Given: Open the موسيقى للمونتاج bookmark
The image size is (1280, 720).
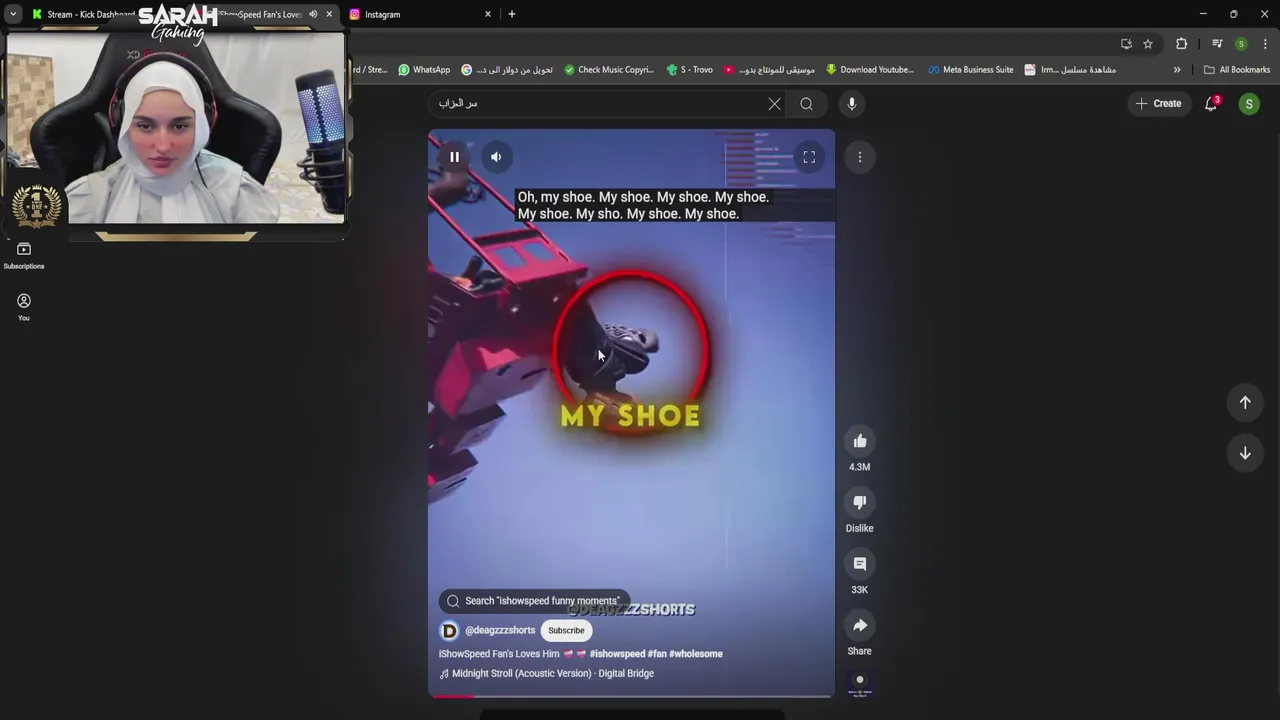Looking at the screenshot, I should [x=769, y=70].
